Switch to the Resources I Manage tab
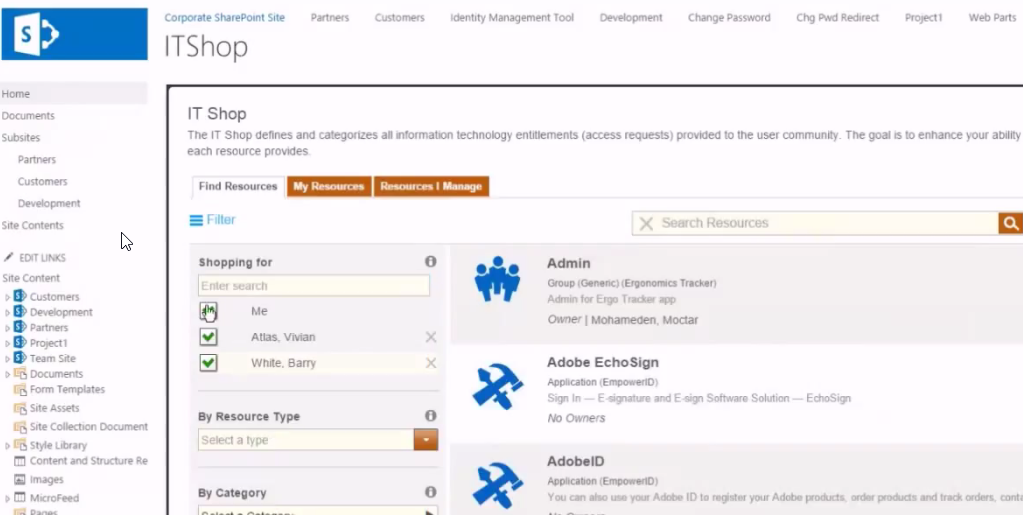Screen dimensions: 1023x515 [x=431, y=187]
